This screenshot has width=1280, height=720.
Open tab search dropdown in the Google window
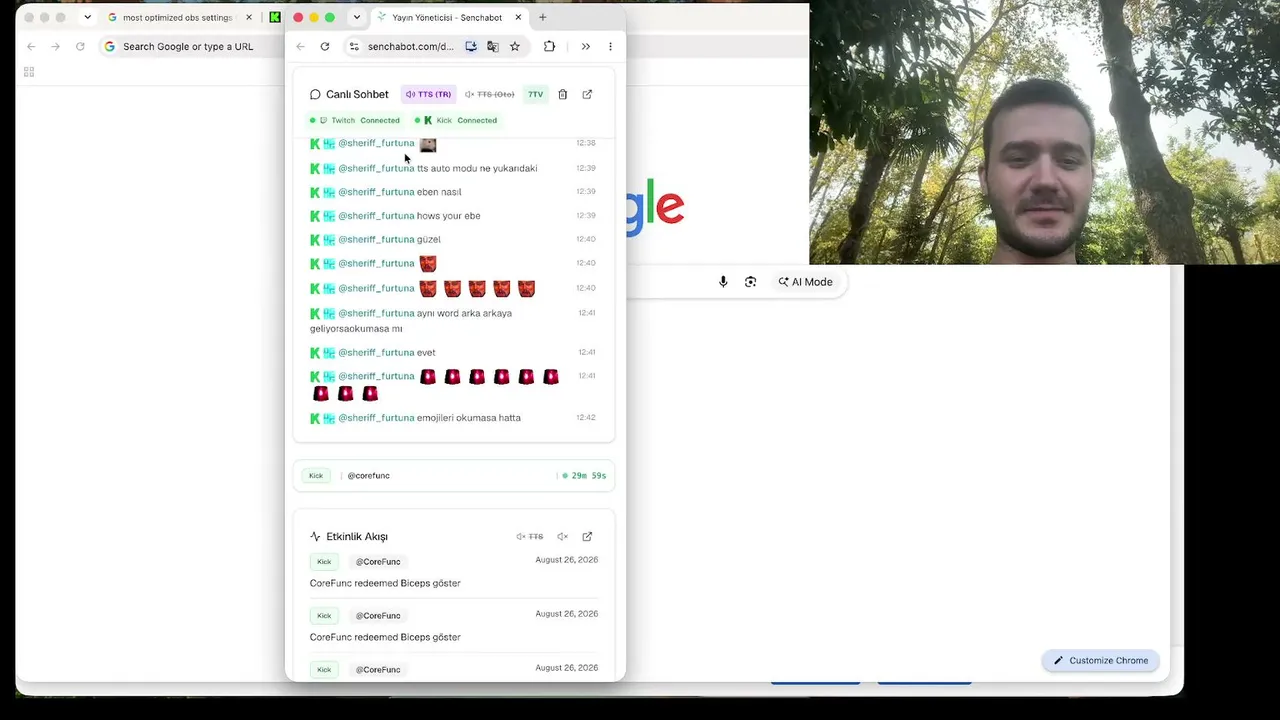point(88,17)
